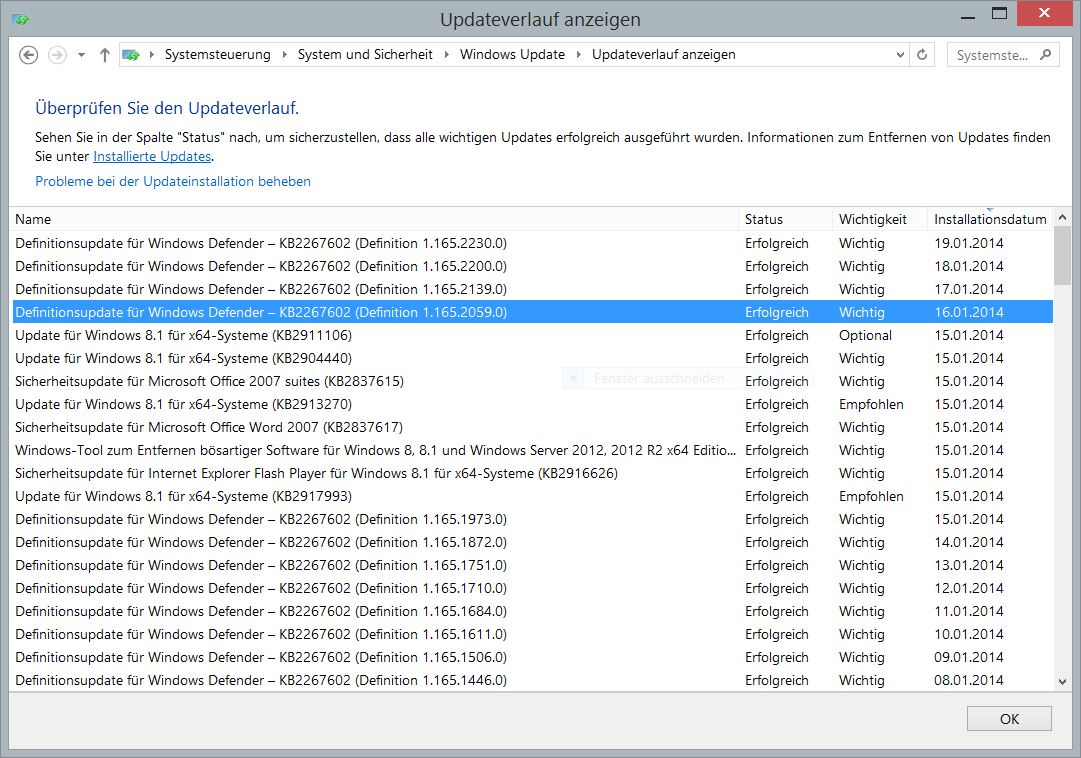Click the Back navigation arrow
The image size is (1081, 758).
click(28, 54)
